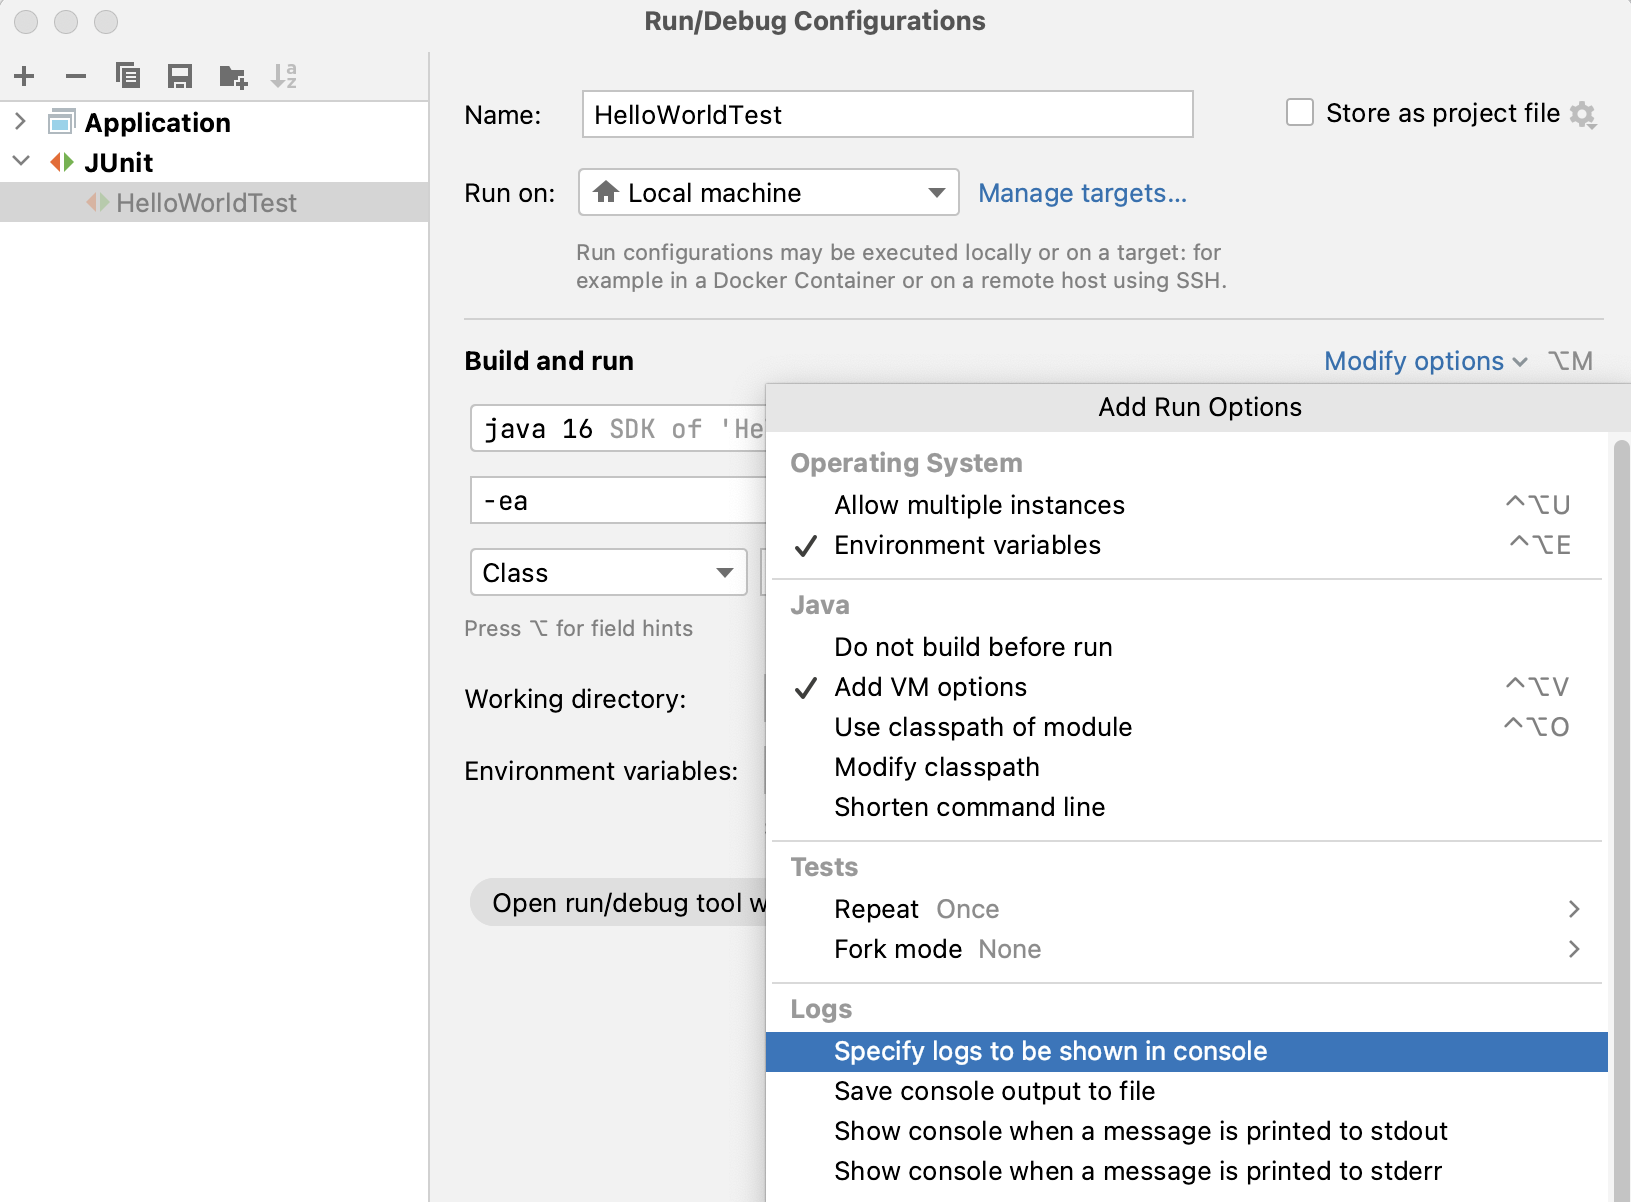
Task: Enable Show console when printed to stdout
Action: pyautogui.click(x=1187, y=1131)
